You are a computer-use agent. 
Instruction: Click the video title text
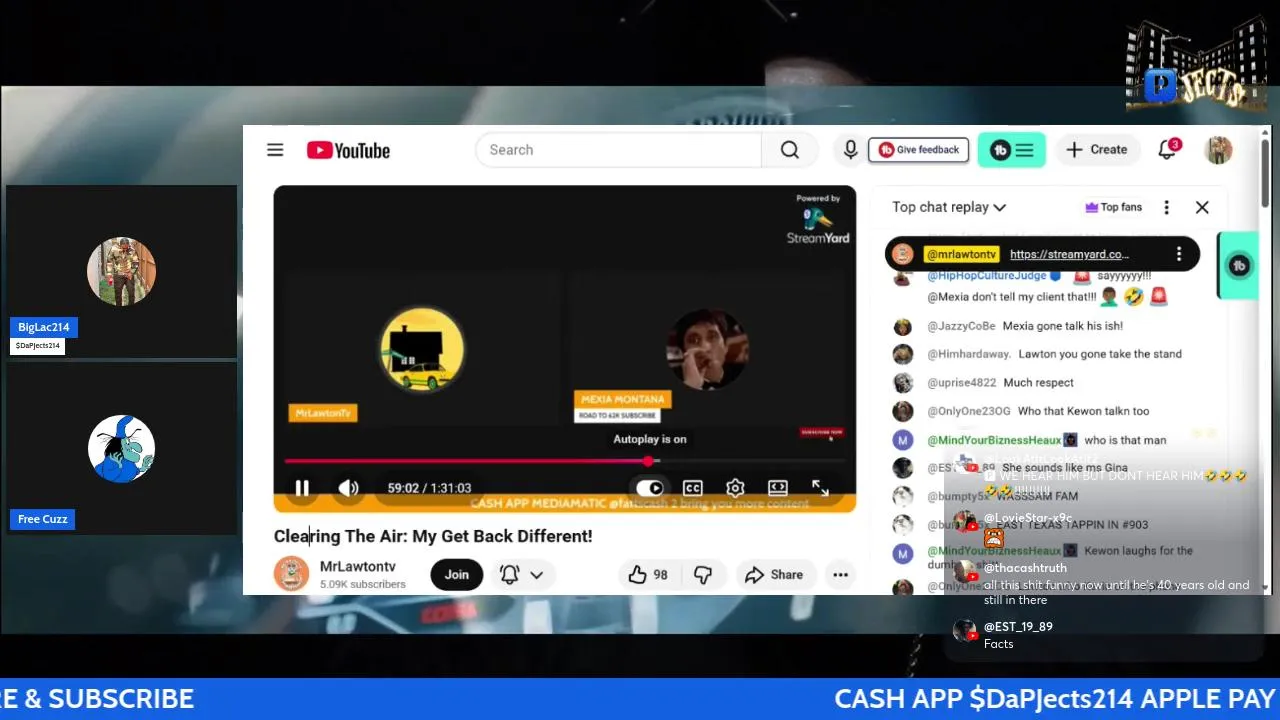click(x=433, y=536)
